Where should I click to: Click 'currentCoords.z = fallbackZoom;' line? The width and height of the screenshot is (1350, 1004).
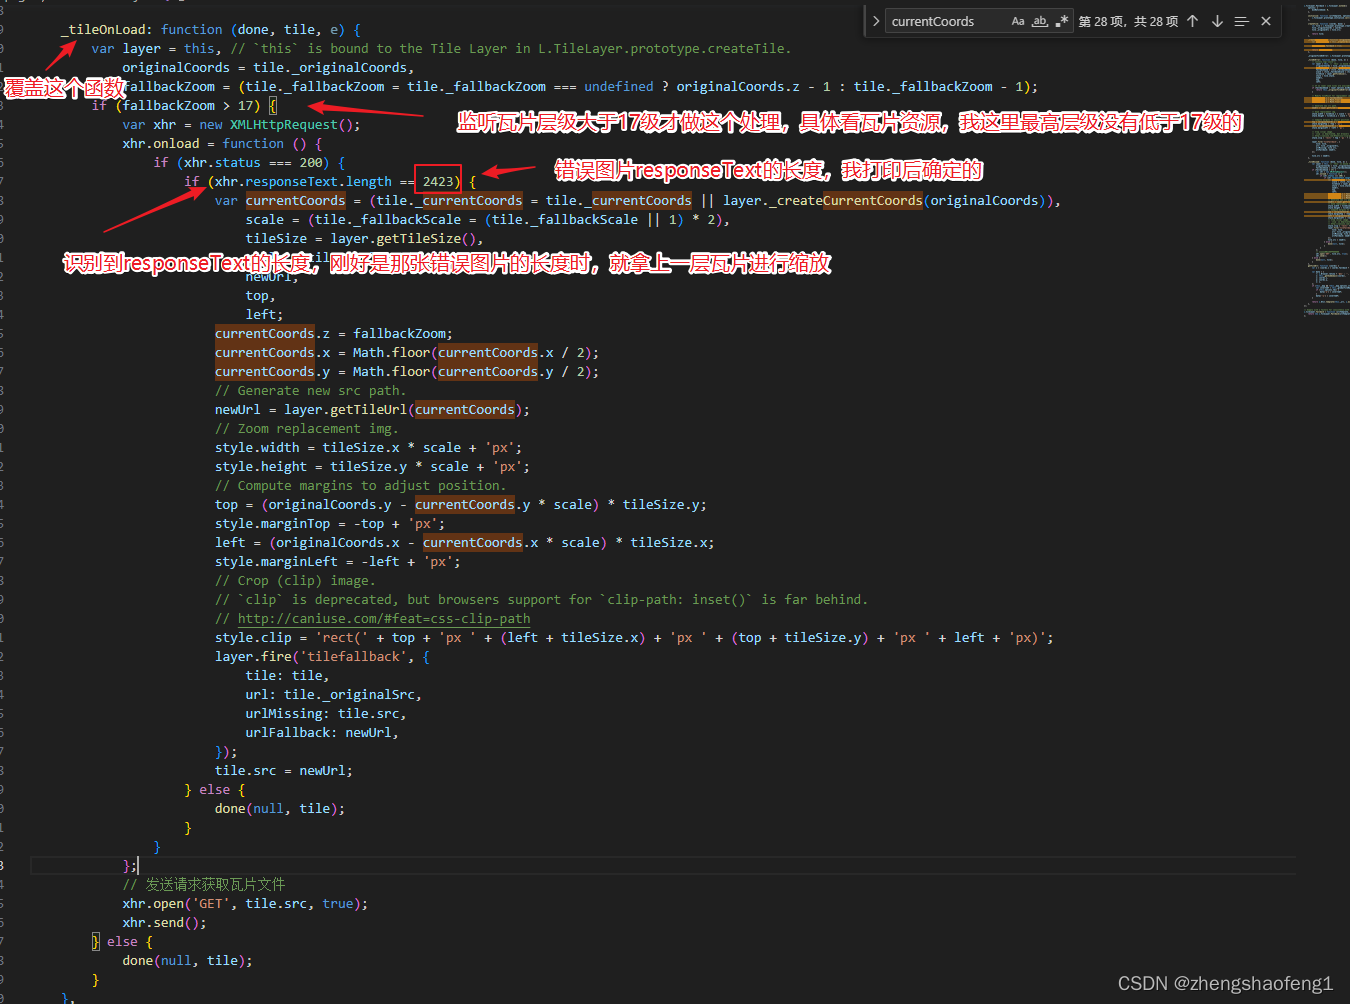(334, 334)
